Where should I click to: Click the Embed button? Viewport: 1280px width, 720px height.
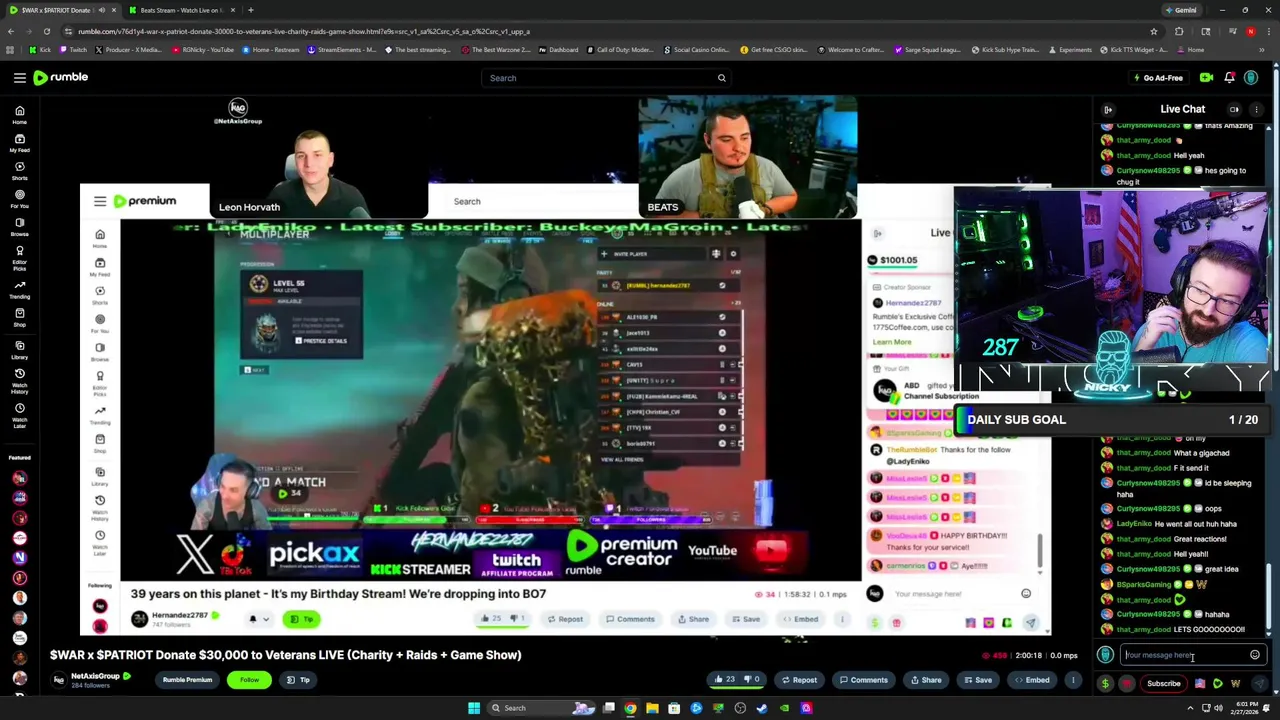1030,680
